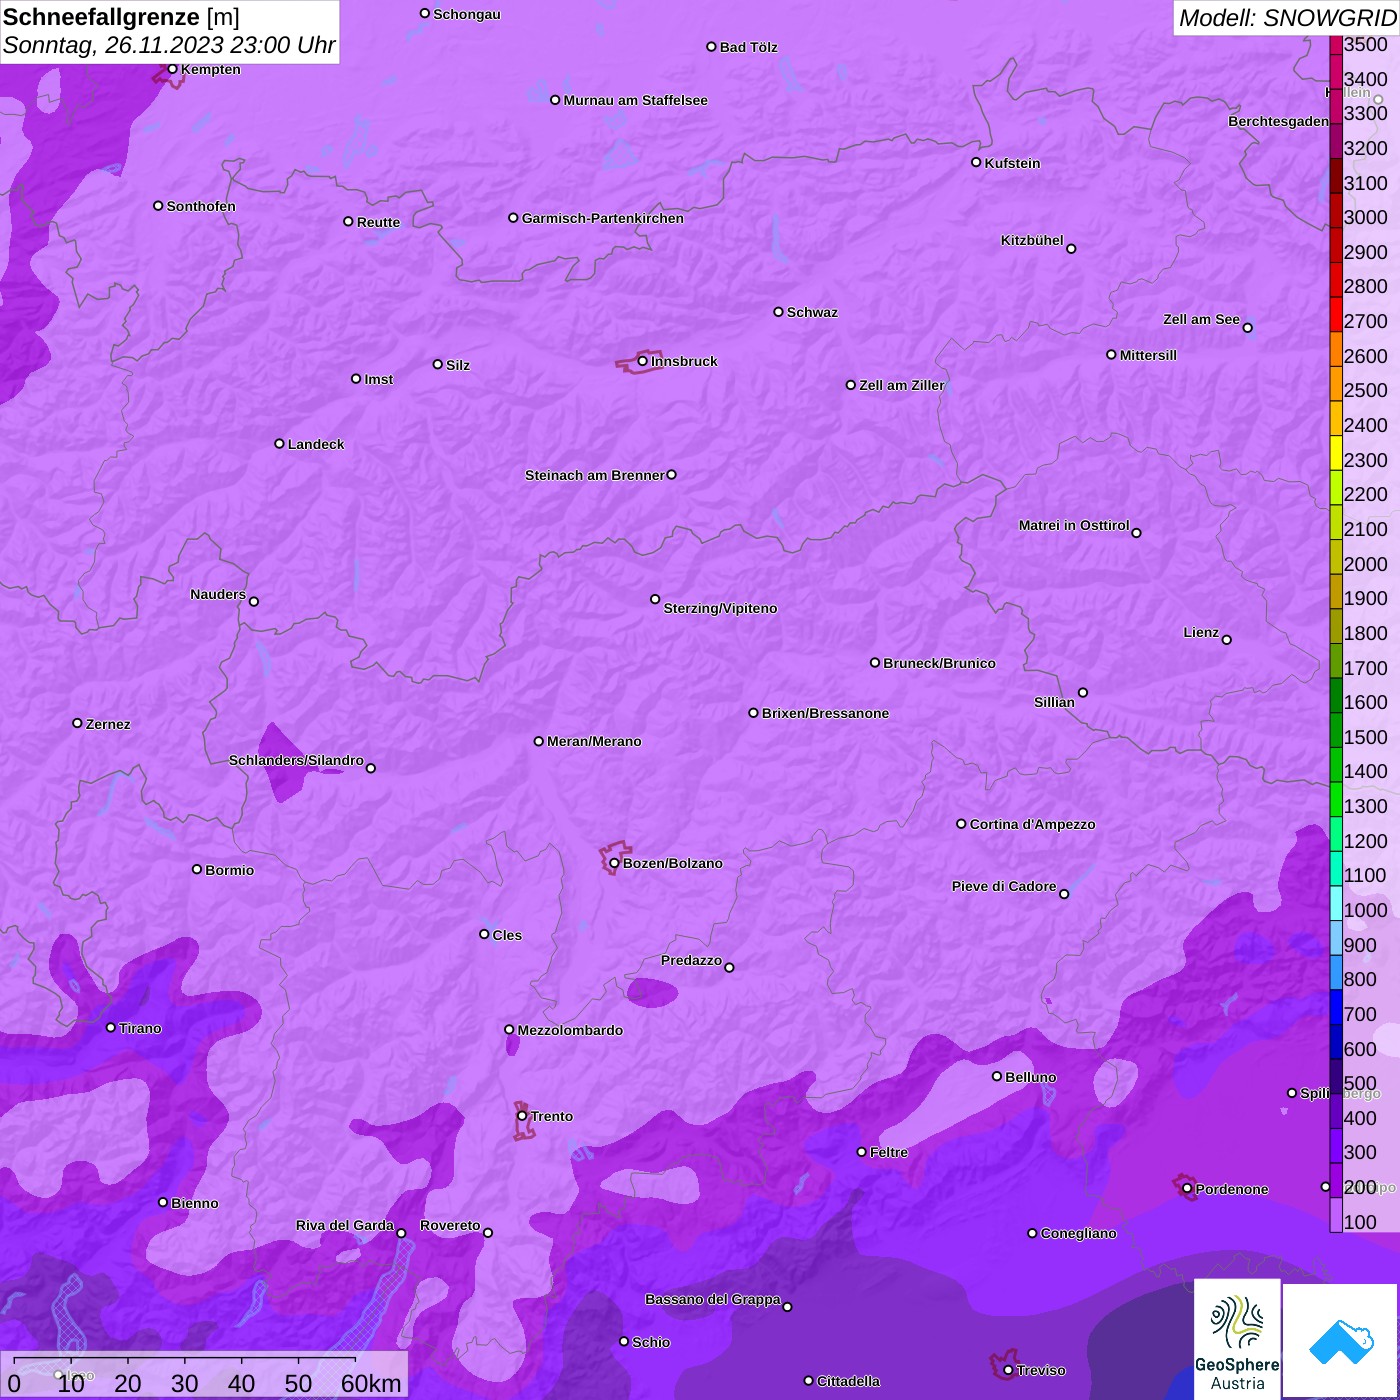Click the 'Garmisch-Partenkirchen' place label

(x=603, y=218)
